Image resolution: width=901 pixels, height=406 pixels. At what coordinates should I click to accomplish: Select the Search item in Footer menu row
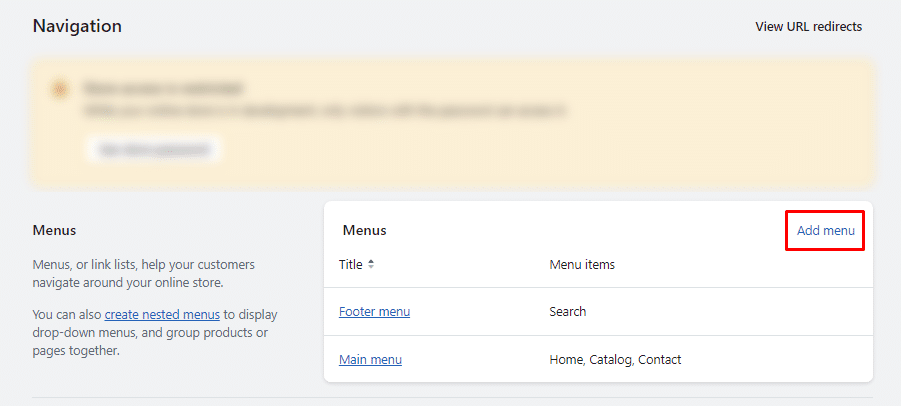pos(567,312)
